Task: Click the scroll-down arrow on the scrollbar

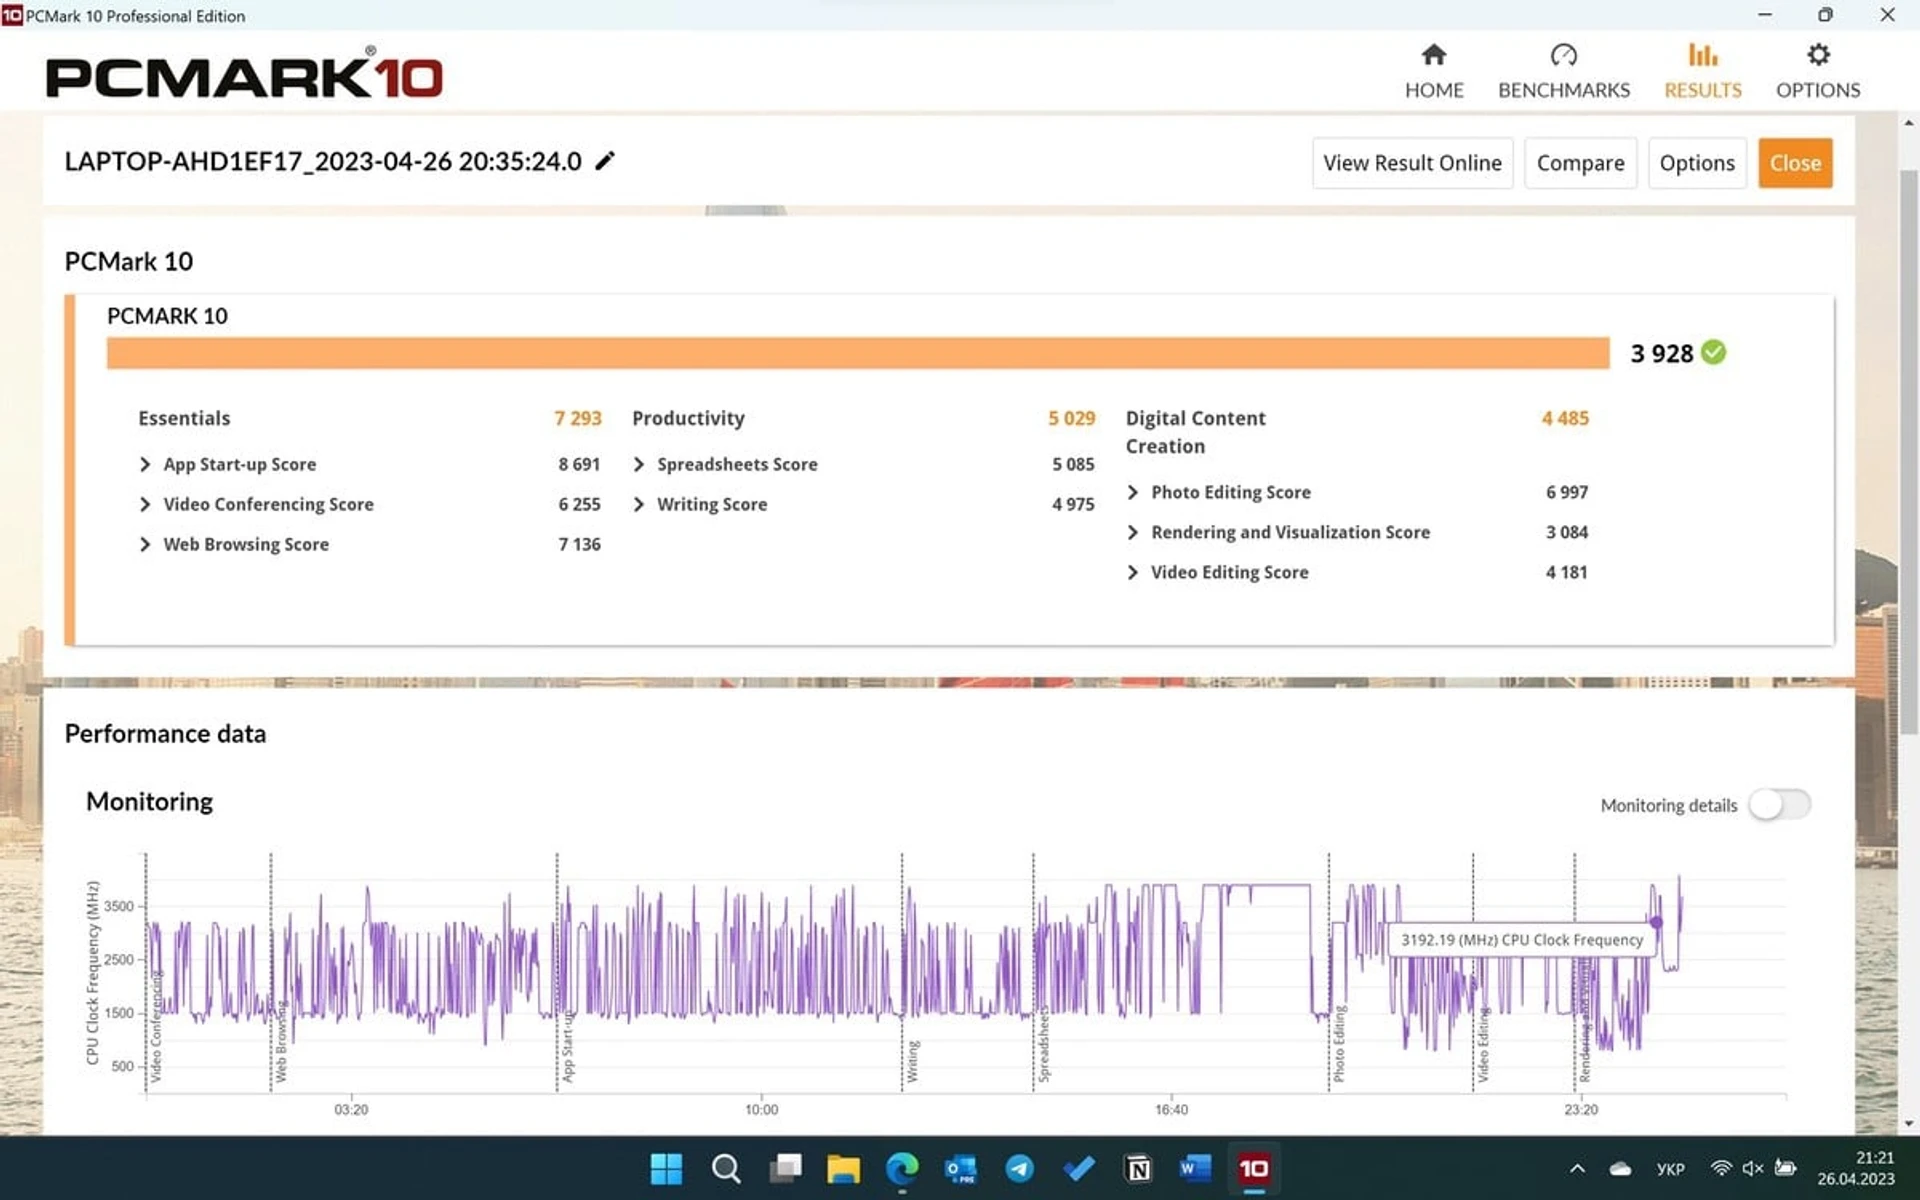Action: tap(1909, 1123)
